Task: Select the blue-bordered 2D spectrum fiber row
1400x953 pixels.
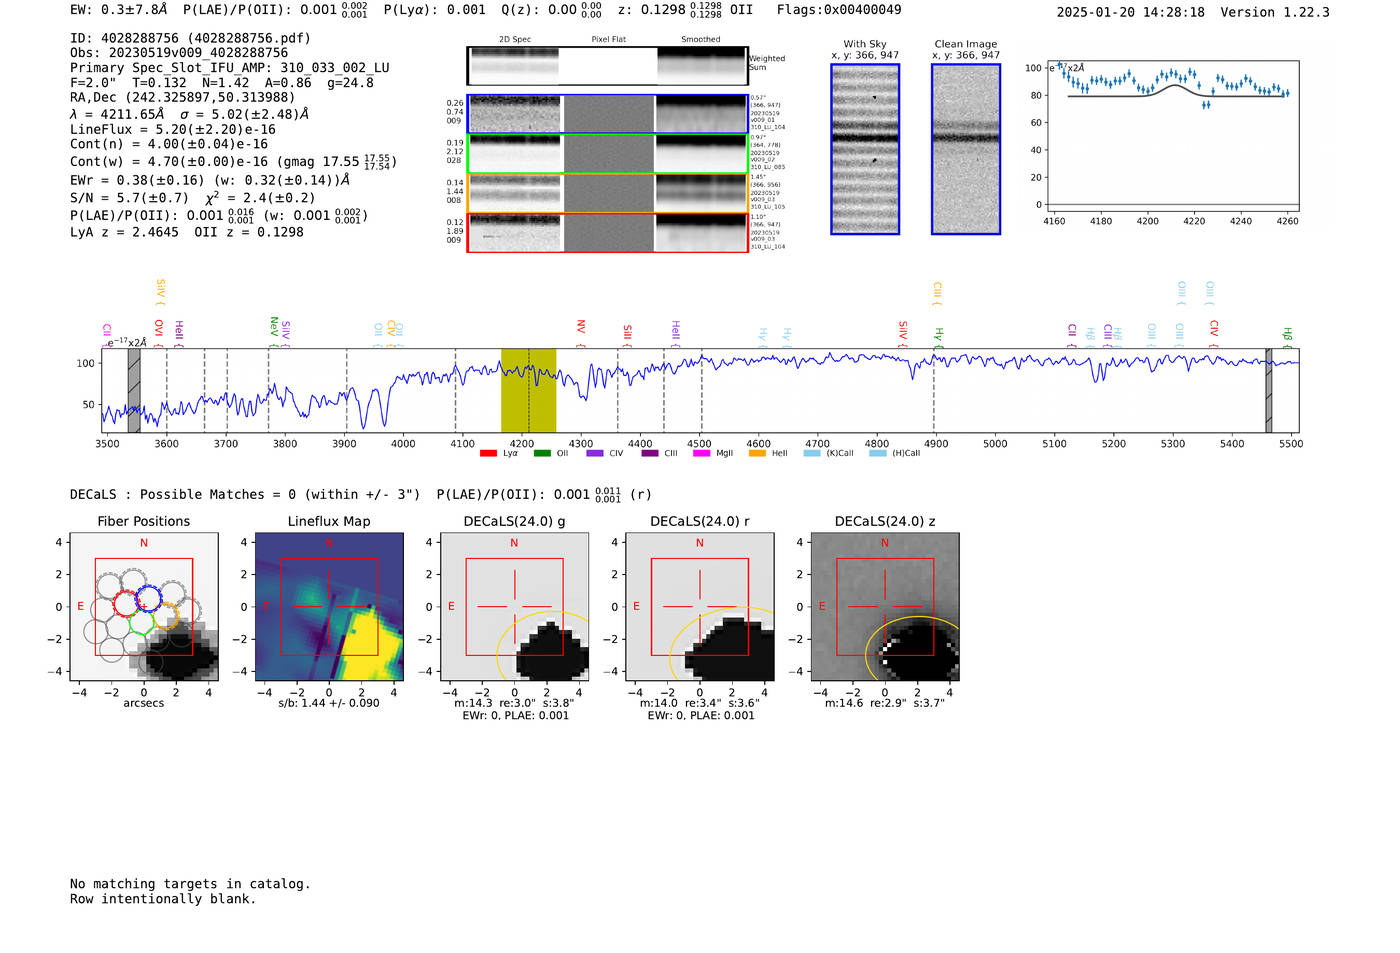Action: (607, 114)
